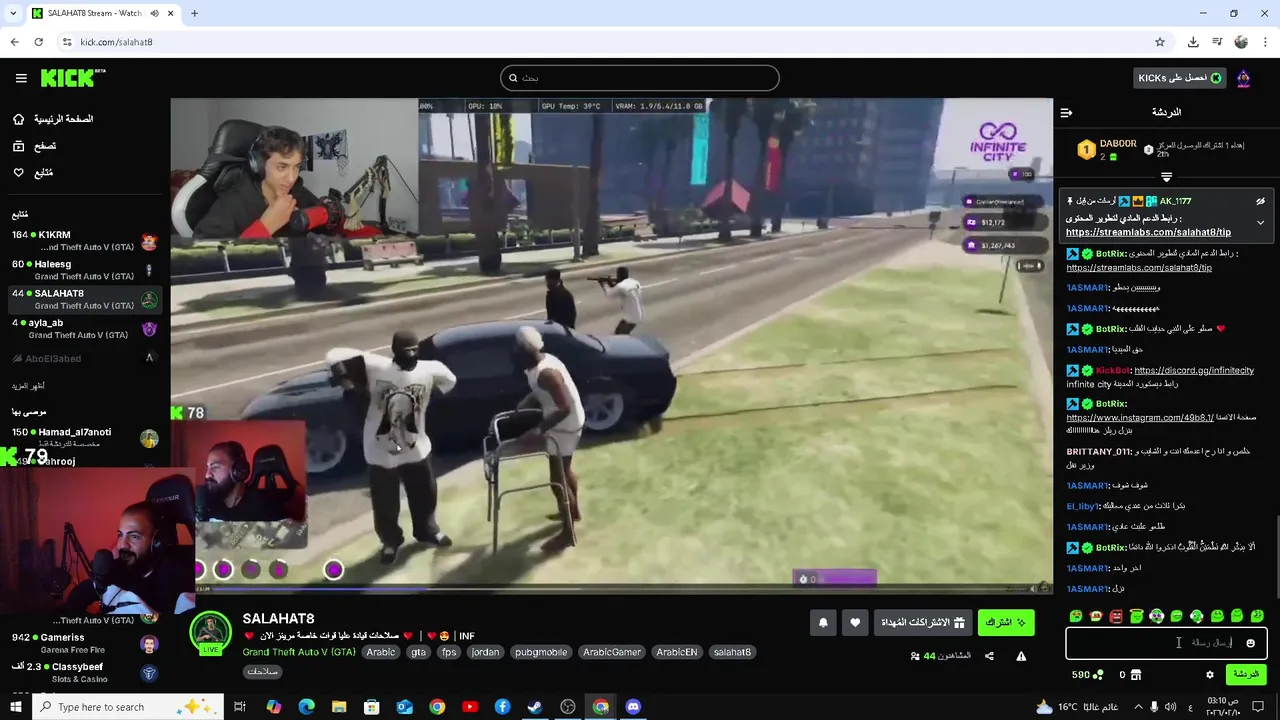The width and height of the screenshot is (1280, 720).
Task: Expand the gift leaderboard chevron
Action: point(1166,177)
